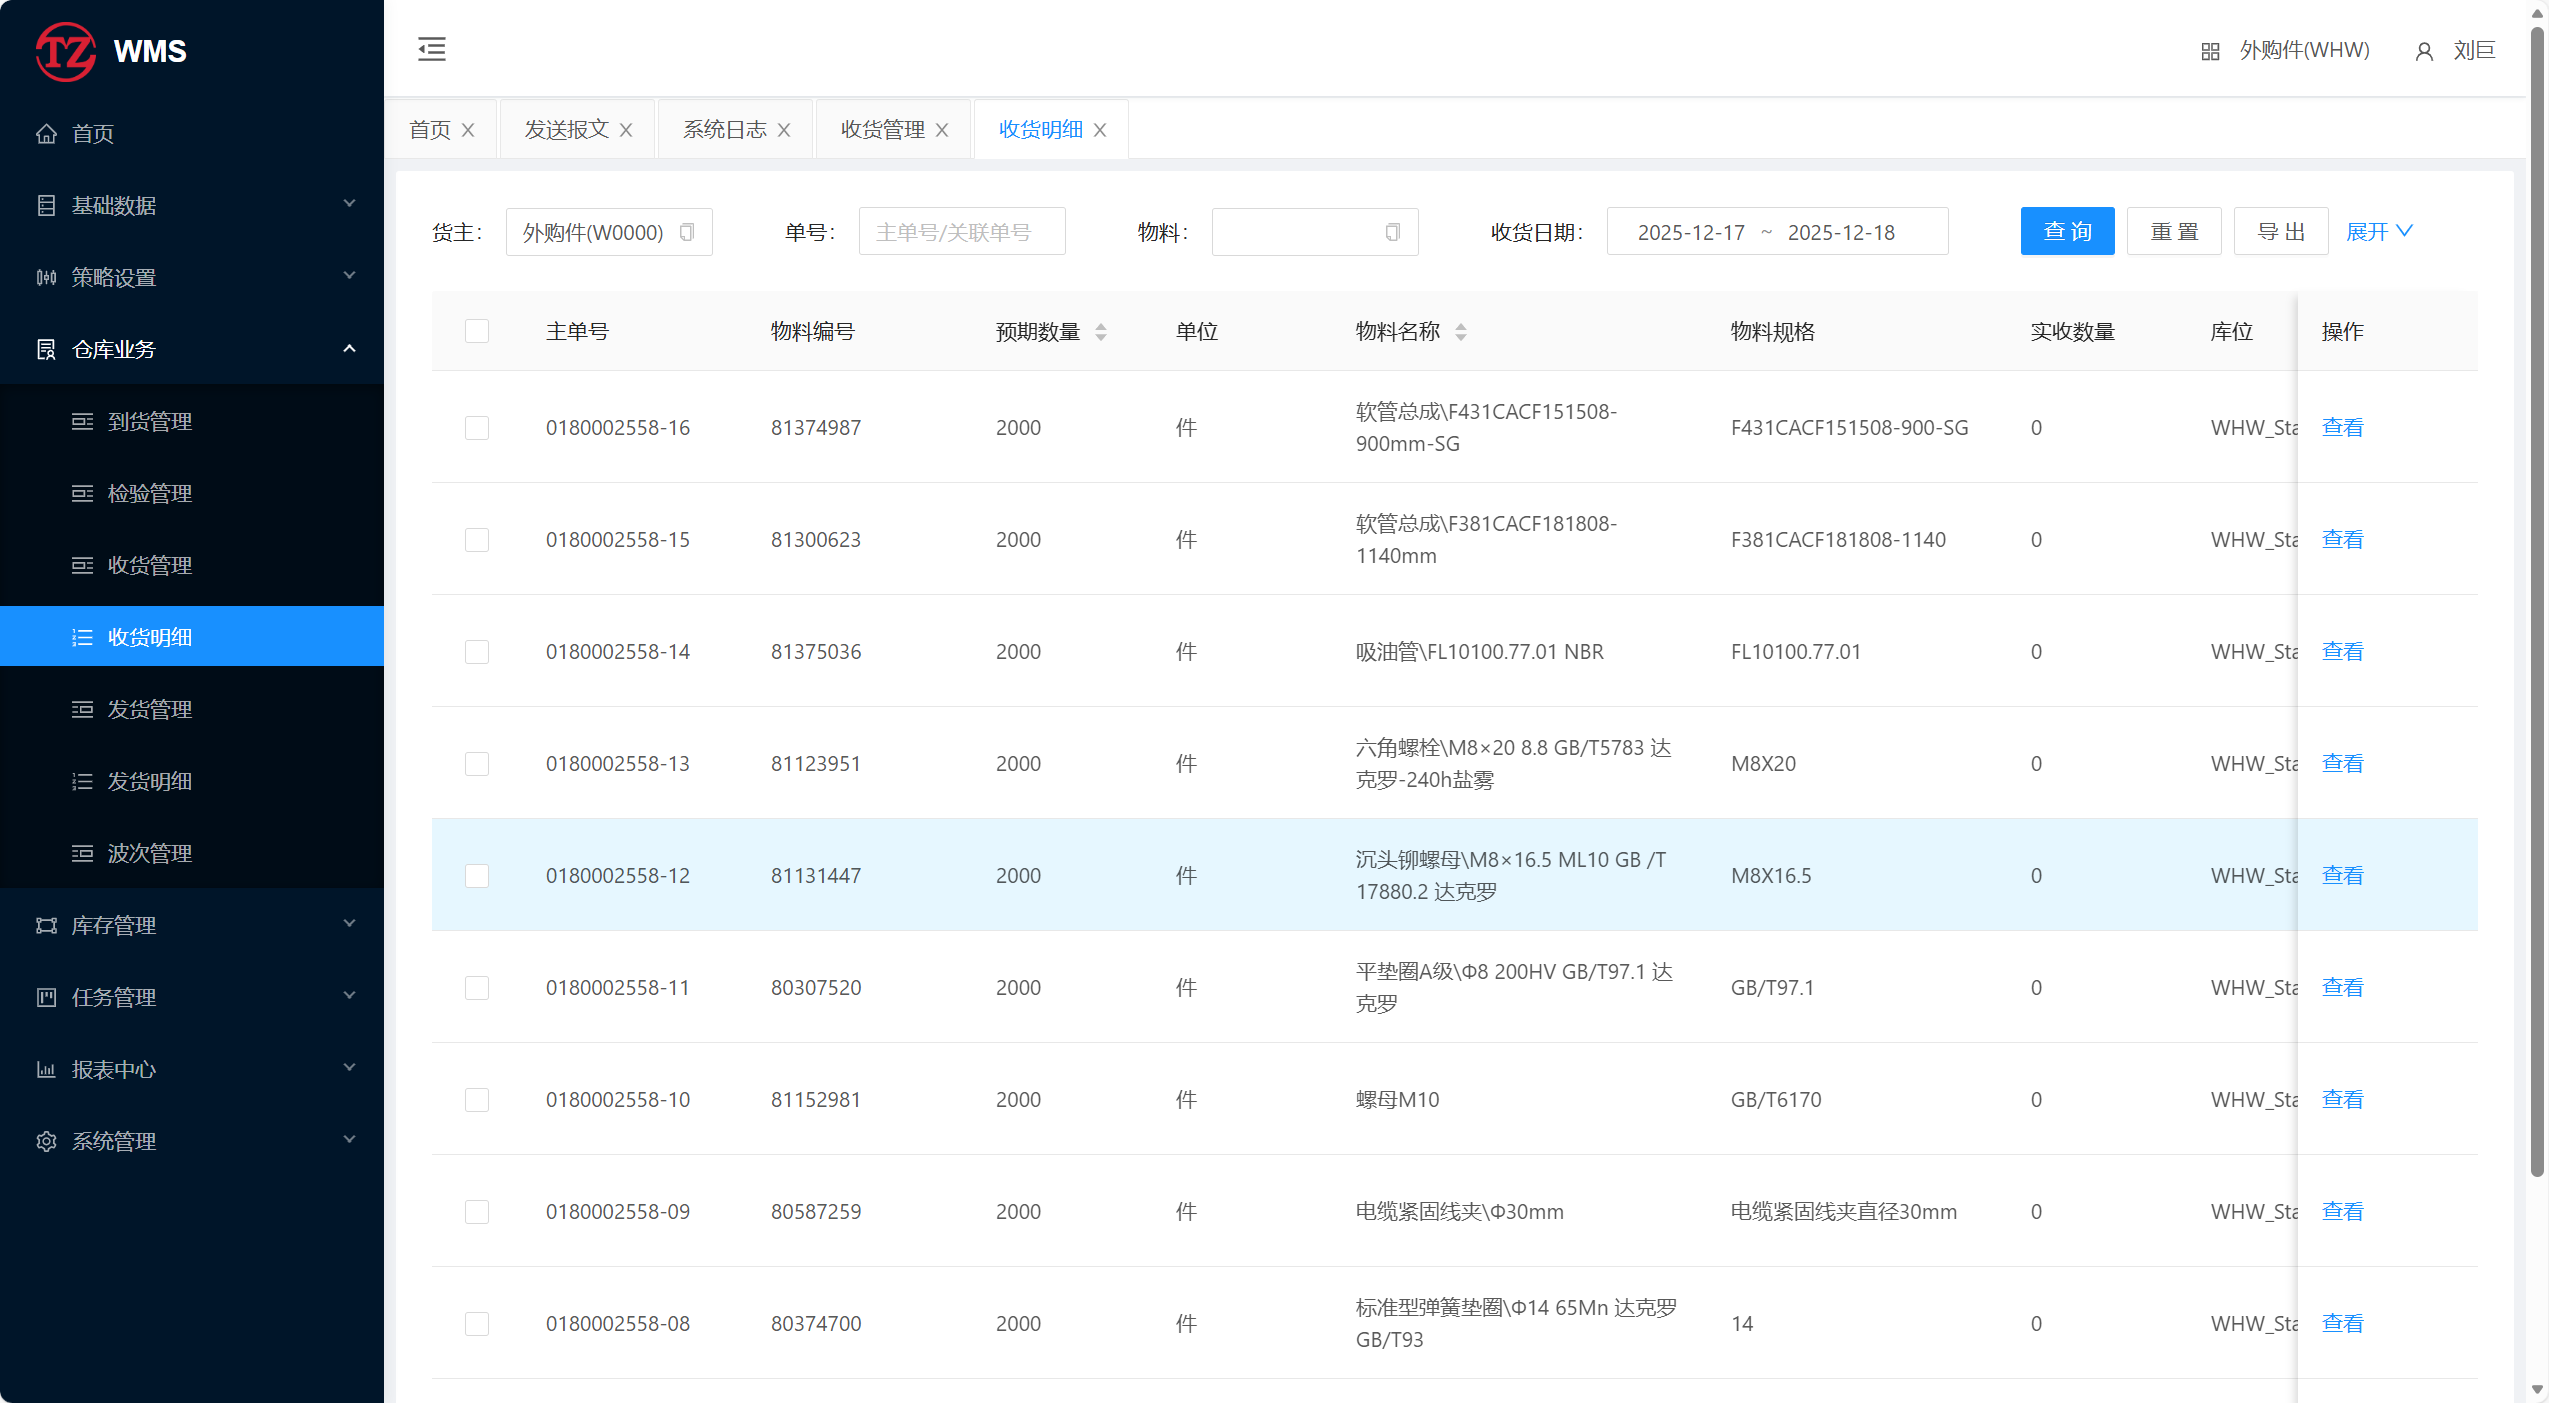Viewport: 2549px width, 1403px height.
Task: Expand more filters with 展开
Action: coord(2378,232)
